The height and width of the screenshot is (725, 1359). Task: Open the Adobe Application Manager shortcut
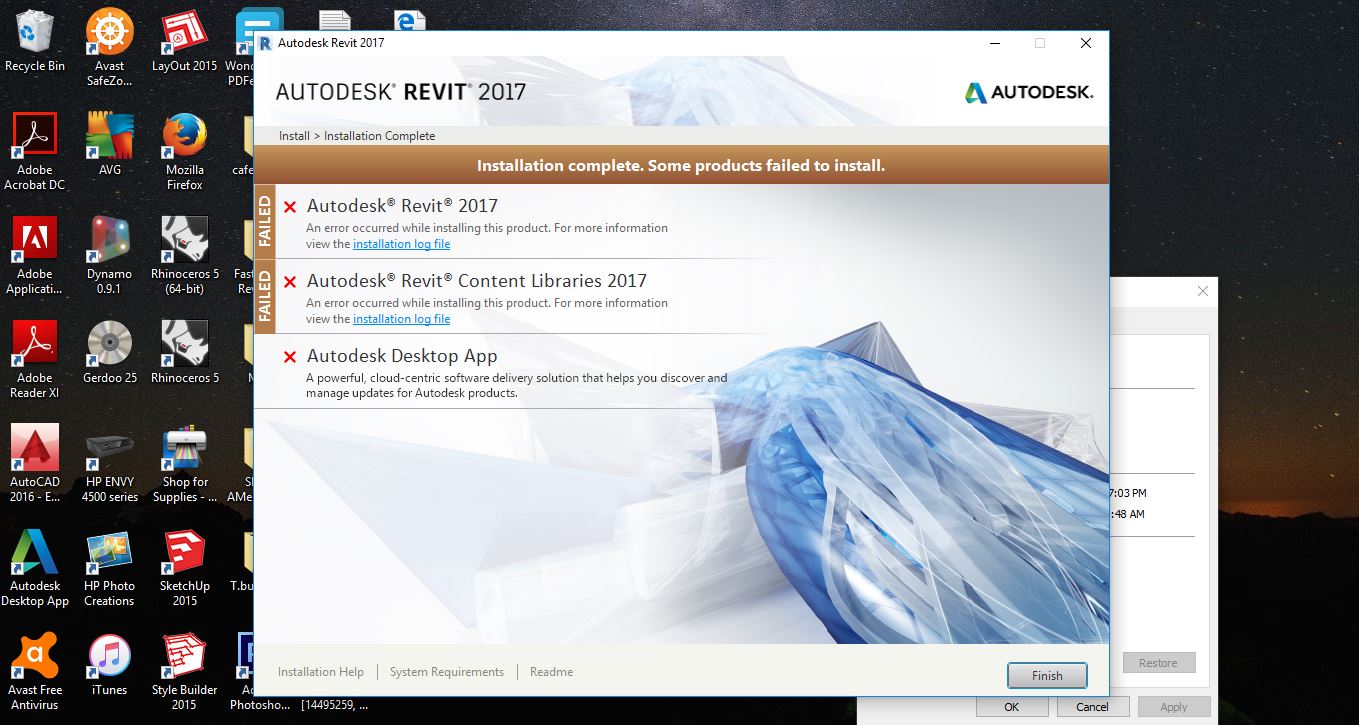(x=35, y=255)
